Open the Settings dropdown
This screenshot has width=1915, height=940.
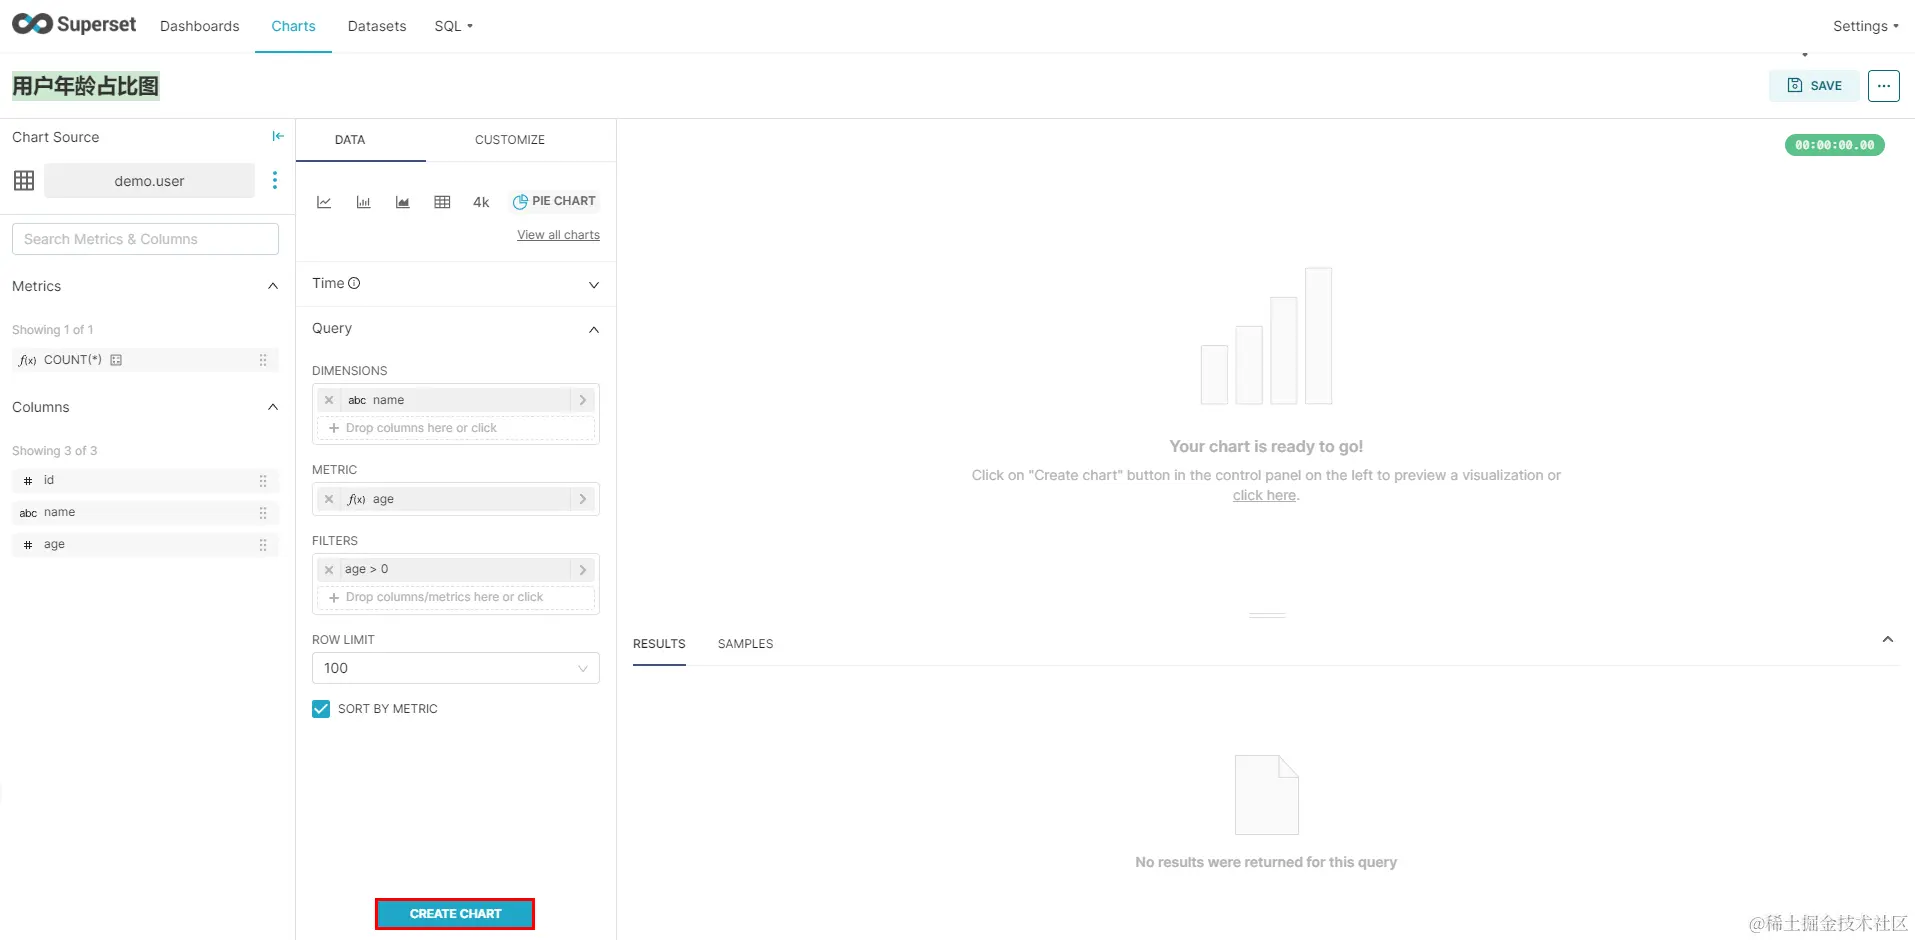(1865, 26)
